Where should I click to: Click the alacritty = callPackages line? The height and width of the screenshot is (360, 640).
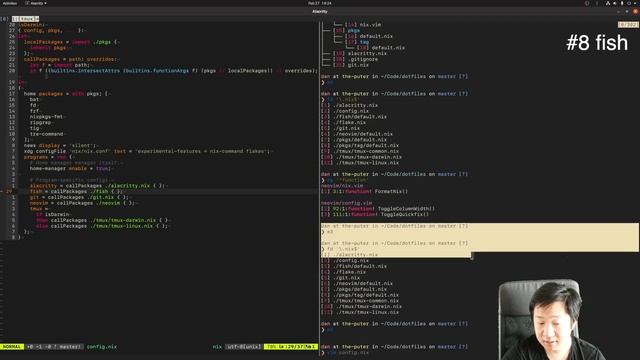coord(98,185)
